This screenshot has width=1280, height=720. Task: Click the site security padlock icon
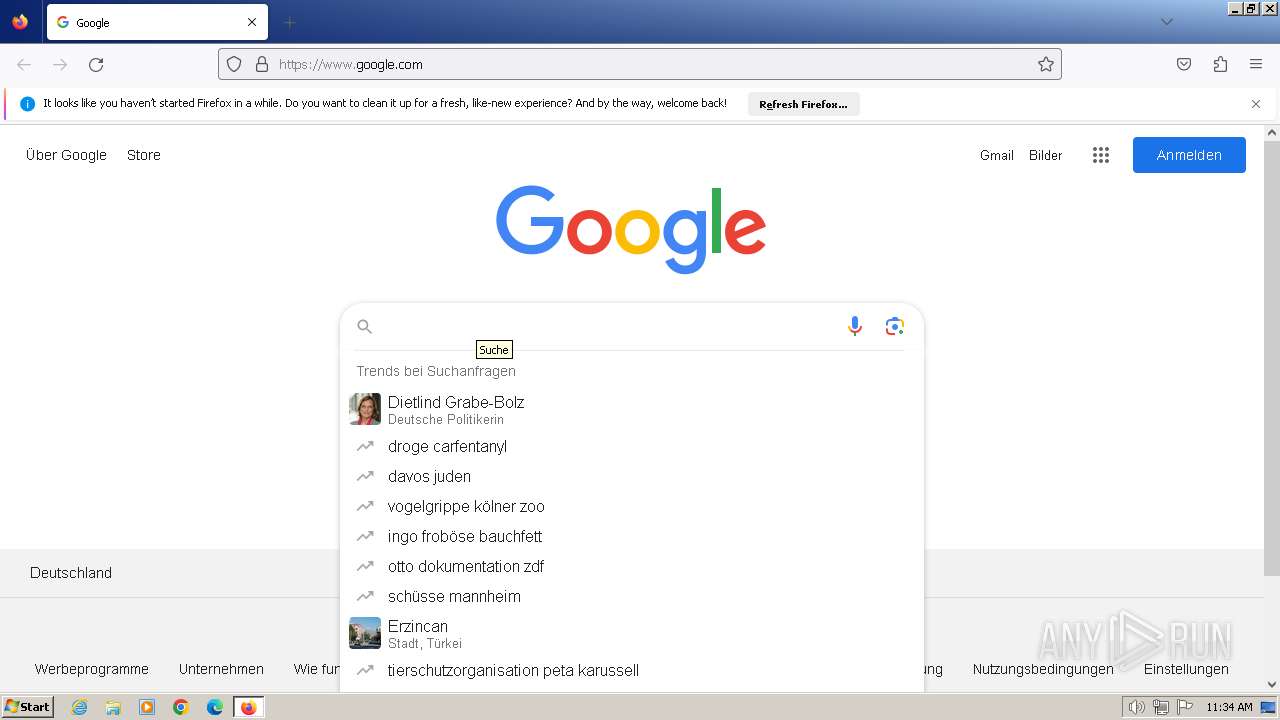pyautogui.click(x=262, y=64)
